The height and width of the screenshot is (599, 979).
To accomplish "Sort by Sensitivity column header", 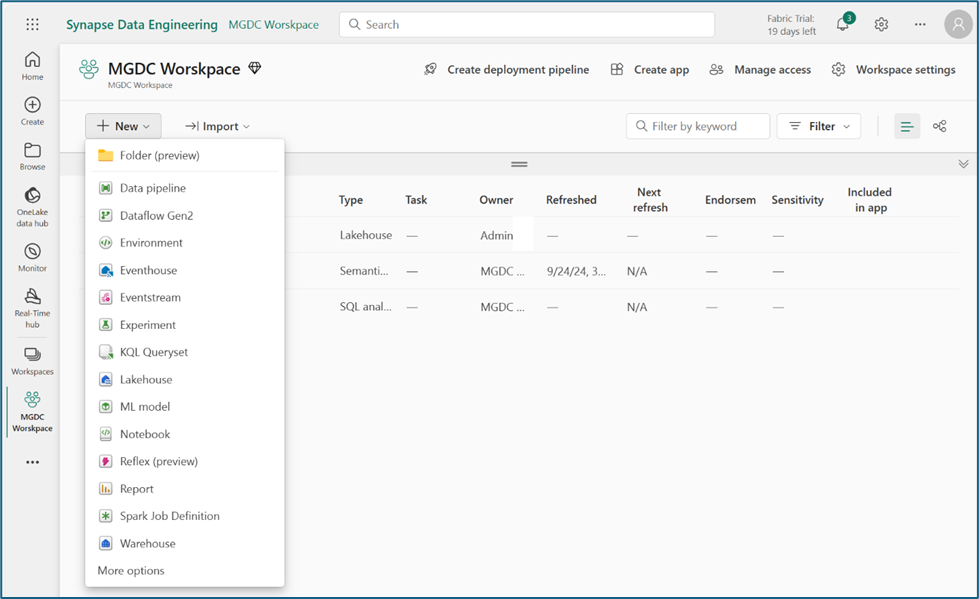I will click(x=797, y=200).
